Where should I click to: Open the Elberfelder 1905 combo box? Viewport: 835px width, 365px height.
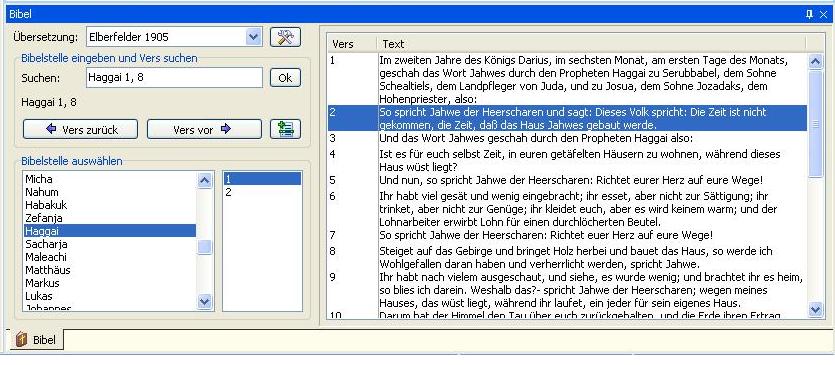click(174, 37)
